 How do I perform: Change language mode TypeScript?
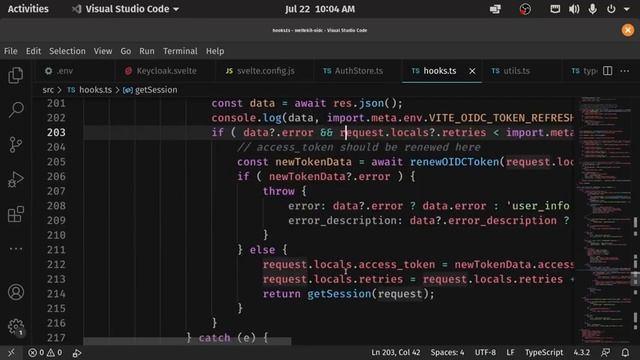[544, 352]
